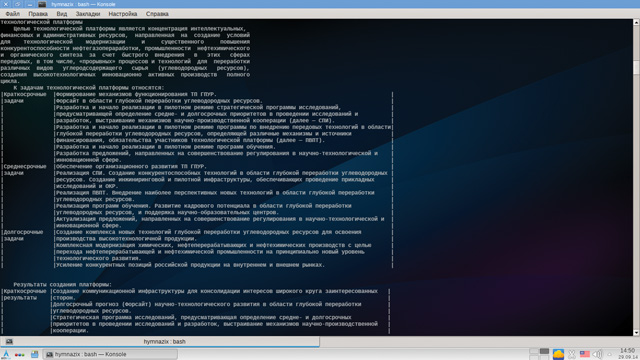Viewport: 640px width, 360px height.
Task: Open the file manager icon in taskbar
Action: (35, 354)
